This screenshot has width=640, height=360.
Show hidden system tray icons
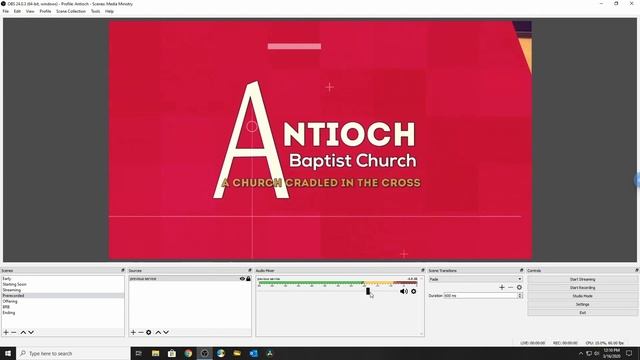click(581, 353)
